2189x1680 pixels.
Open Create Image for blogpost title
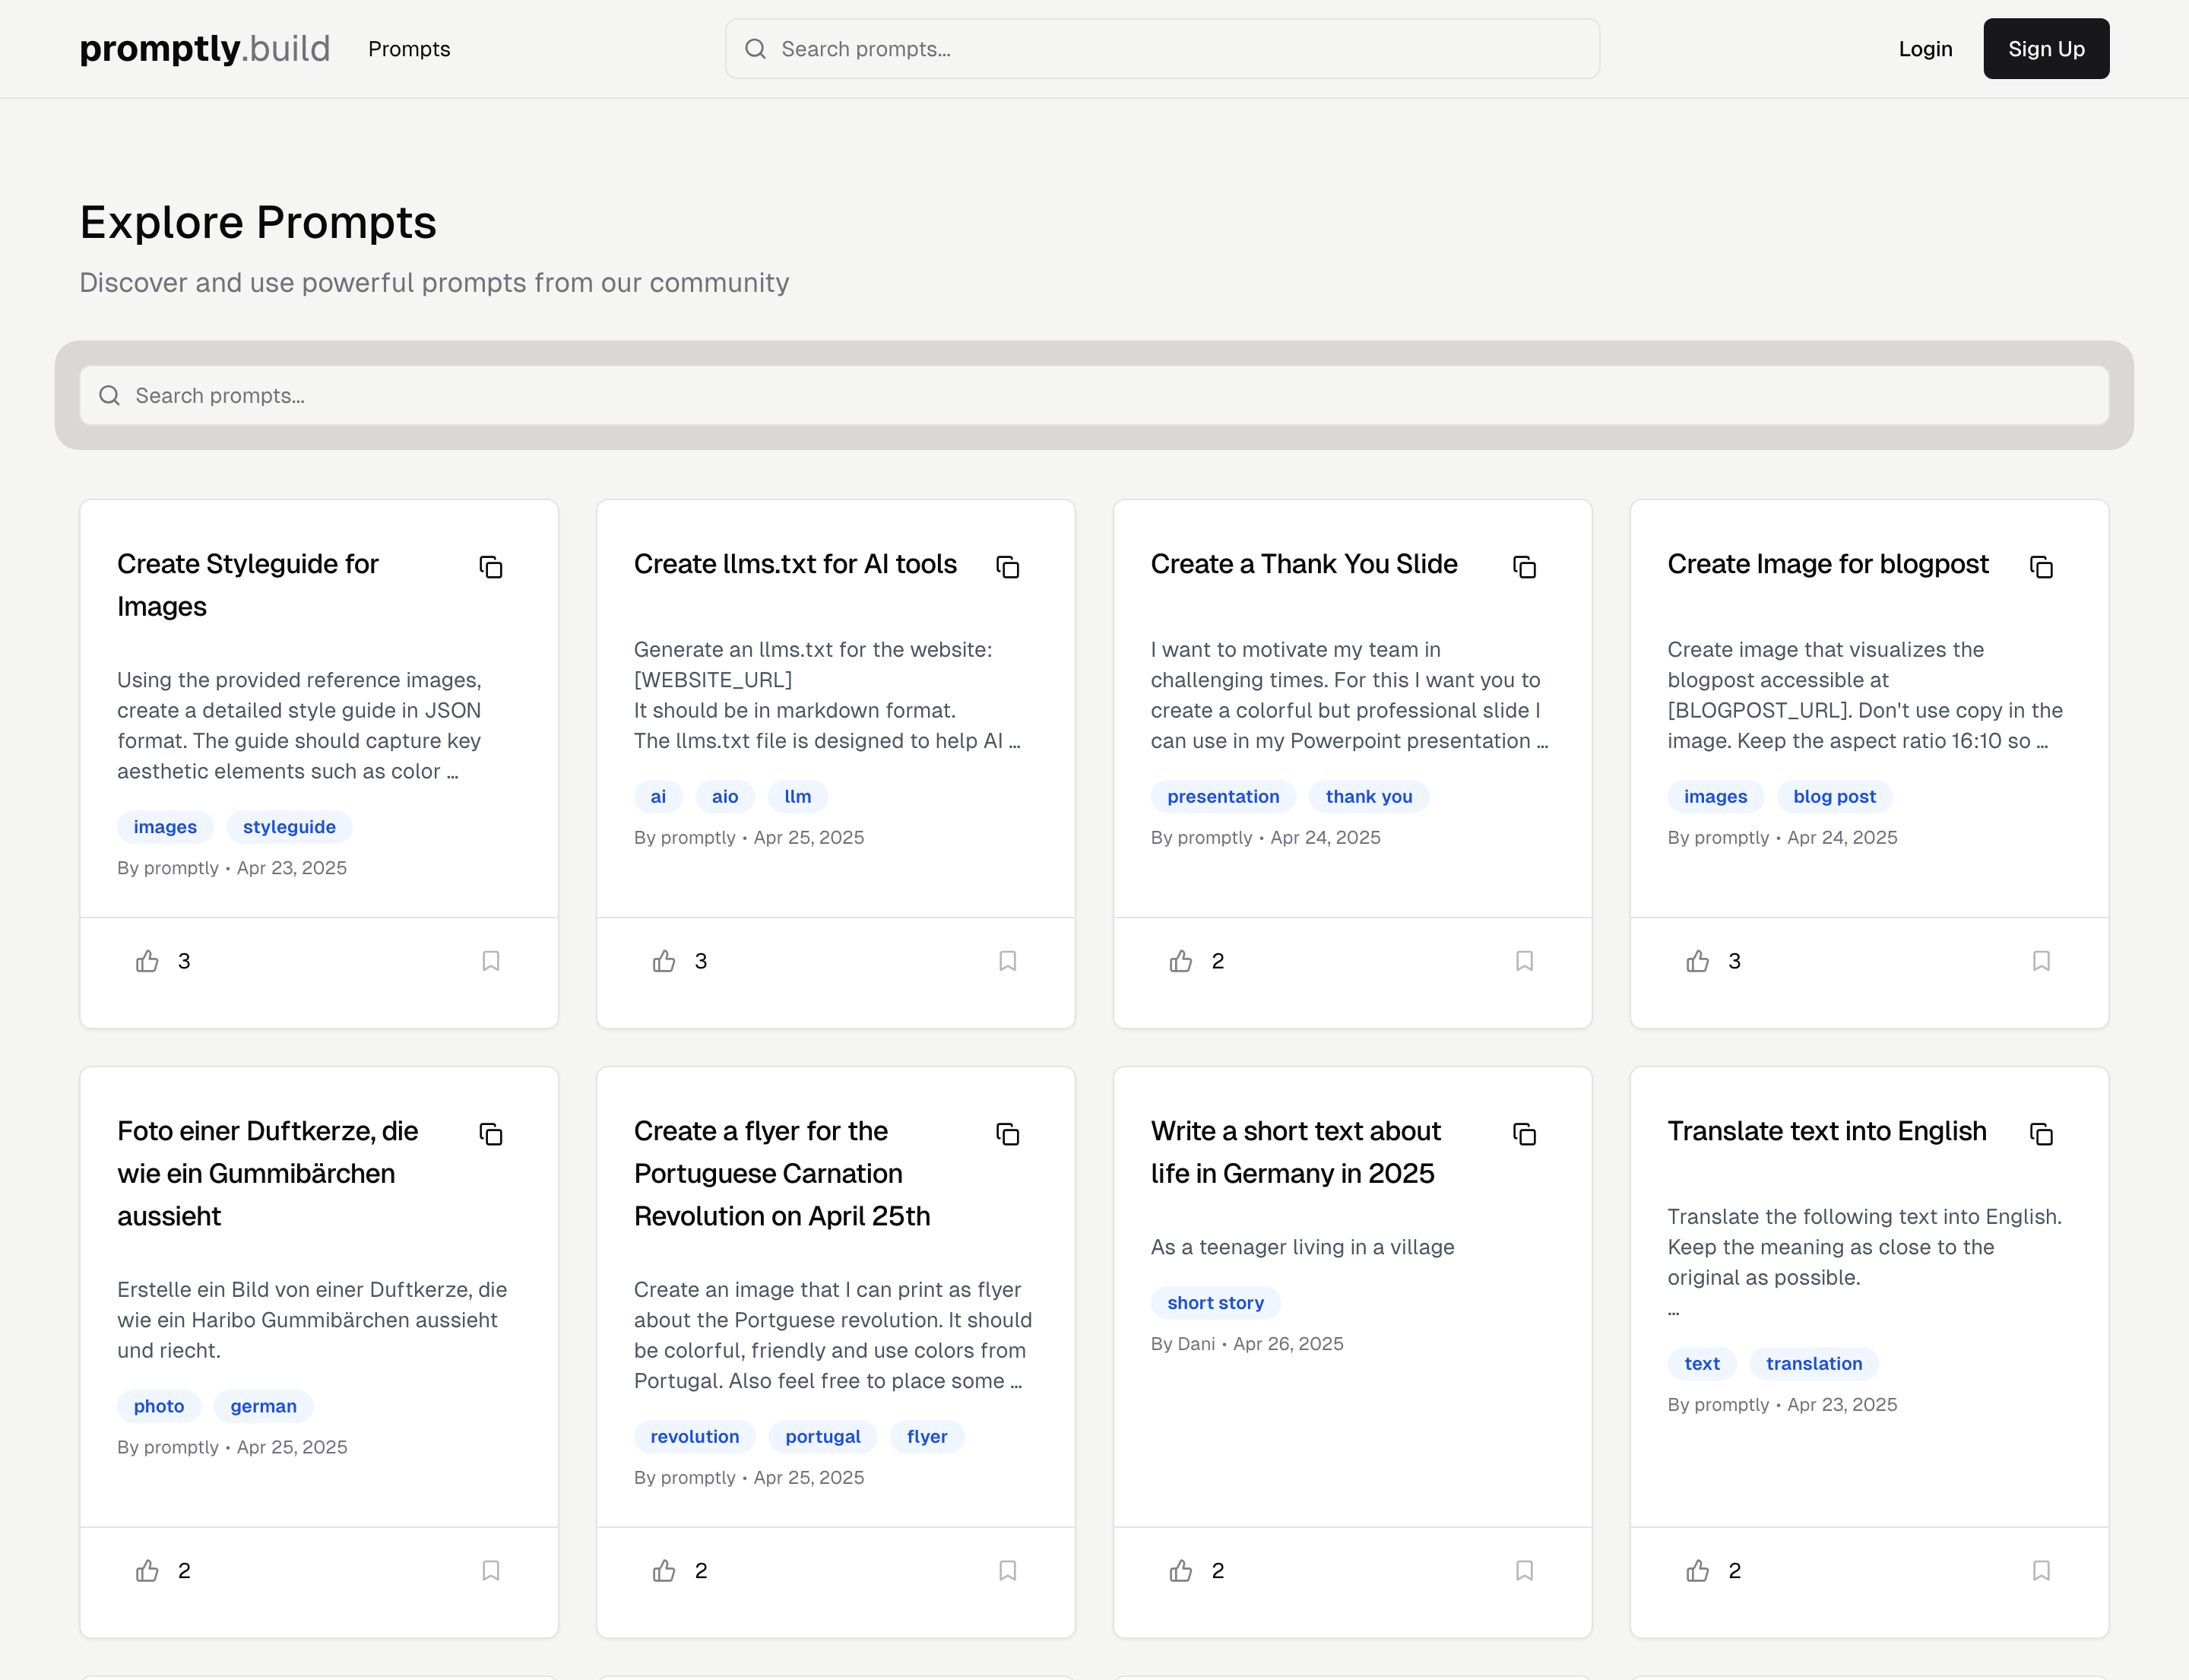1828,564
